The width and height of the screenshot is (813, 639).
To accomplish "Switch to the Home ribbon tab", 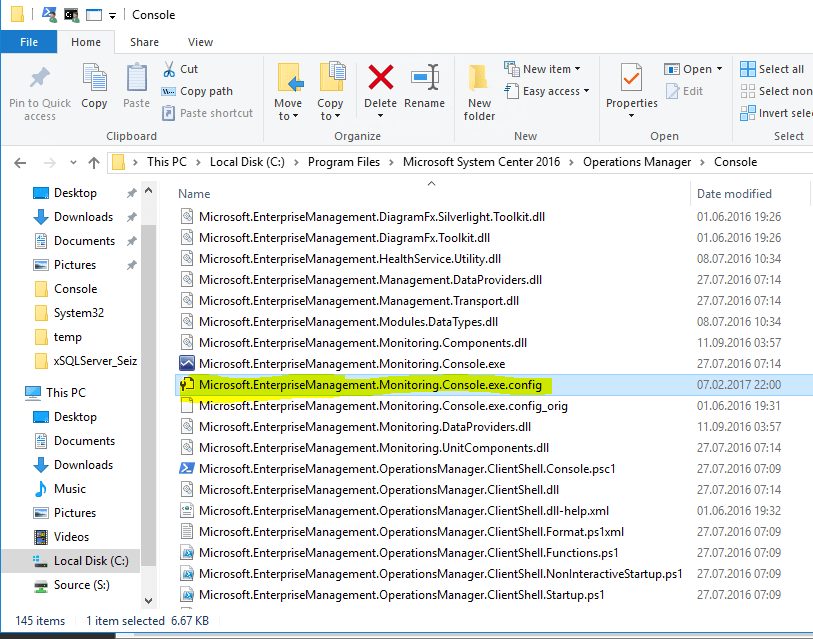I will coord(86,42).
